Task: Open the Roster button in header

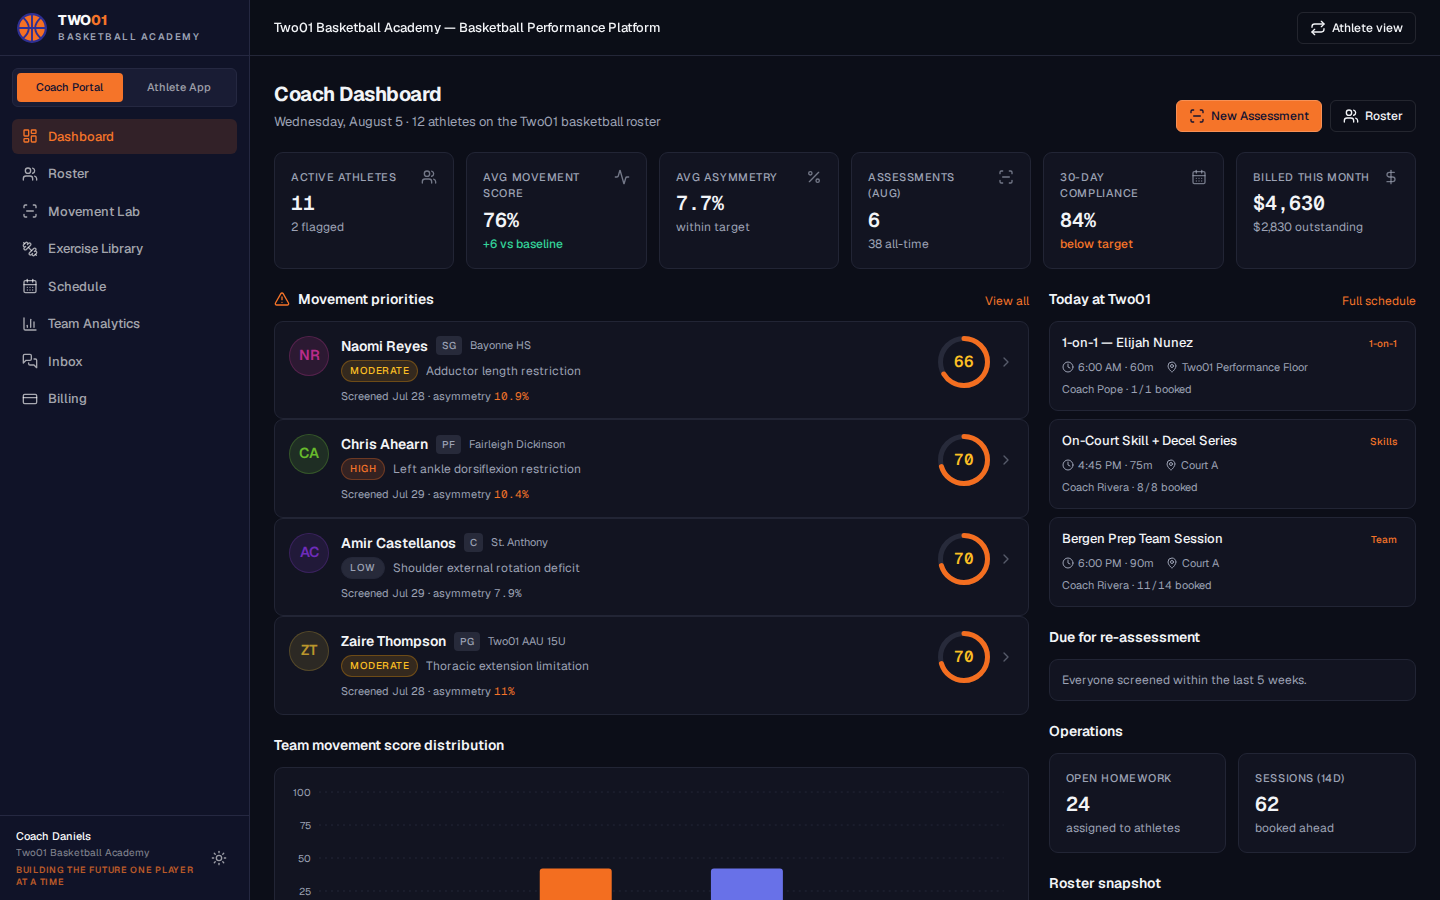Action: click(1373, 116)
